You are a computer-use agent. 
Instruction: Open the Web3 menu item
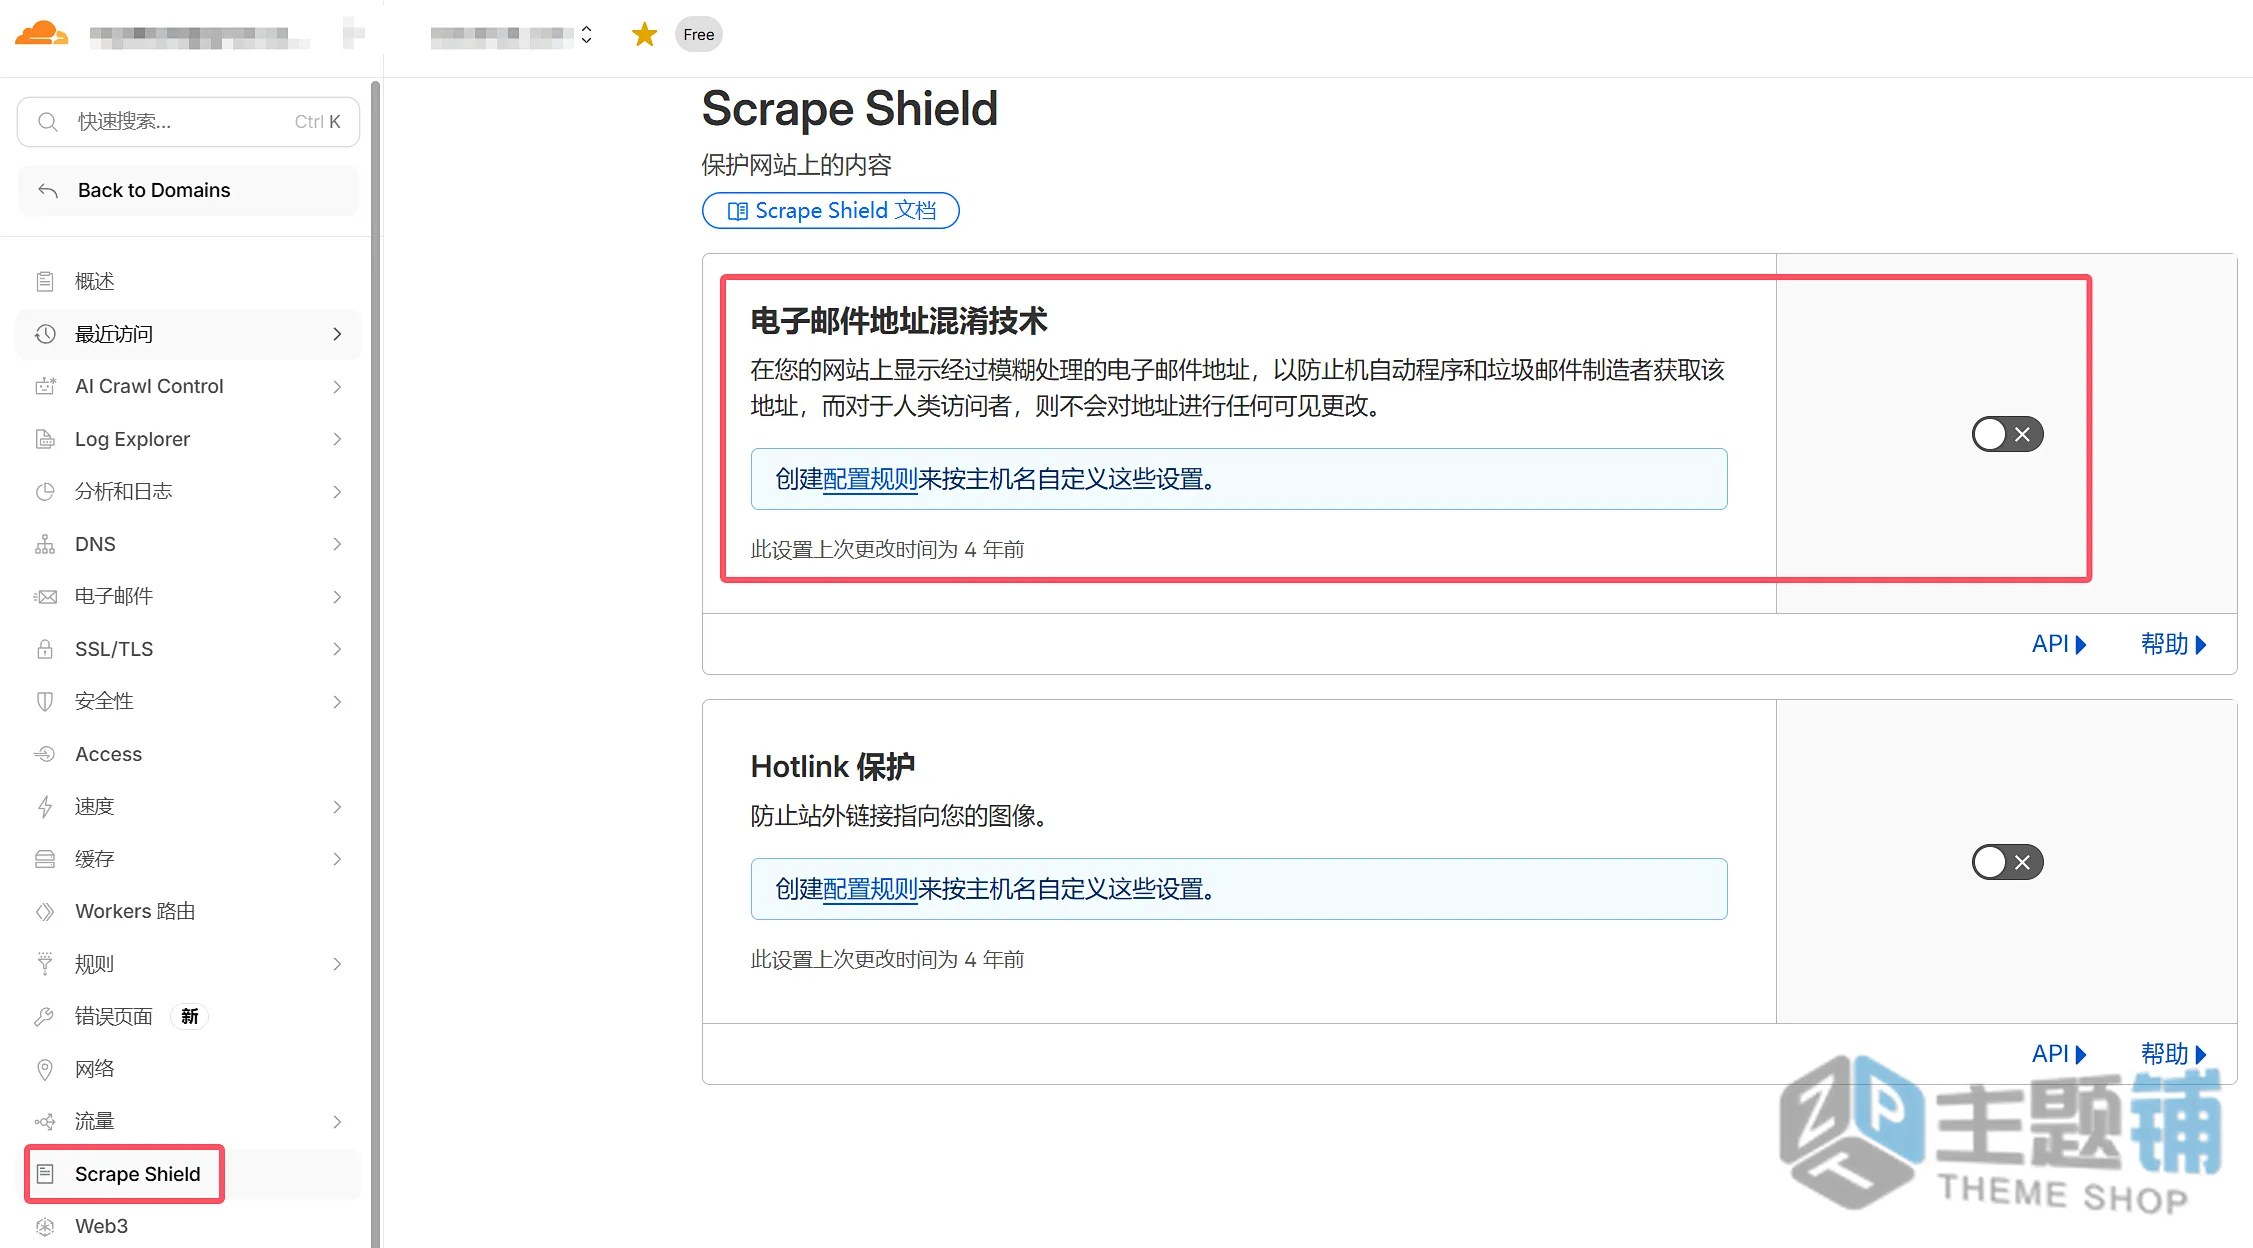click(x=188, y=1226)
